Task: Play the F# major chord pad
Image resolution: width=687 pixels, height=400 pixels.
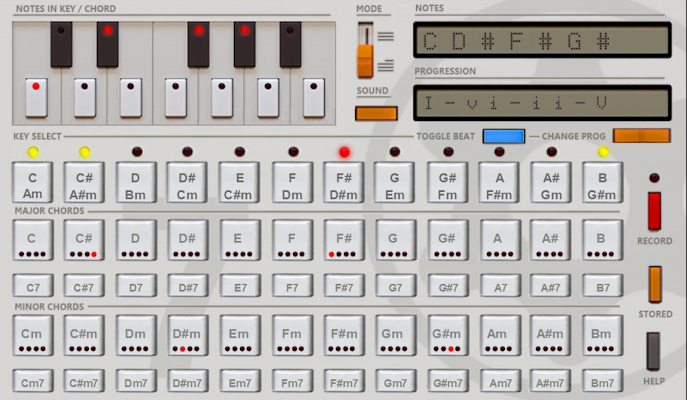Action: pyautogui.click(x=344, y=240)
